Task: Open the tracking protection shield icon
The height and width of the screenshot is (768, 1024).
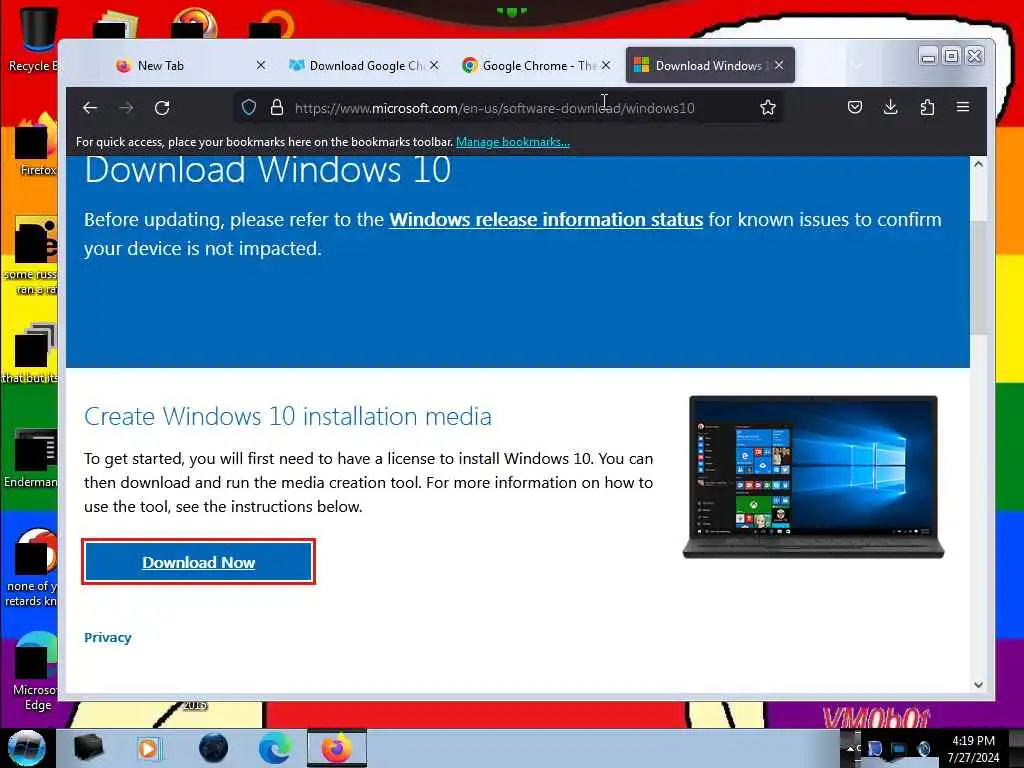Action: (x=249, y=107)
